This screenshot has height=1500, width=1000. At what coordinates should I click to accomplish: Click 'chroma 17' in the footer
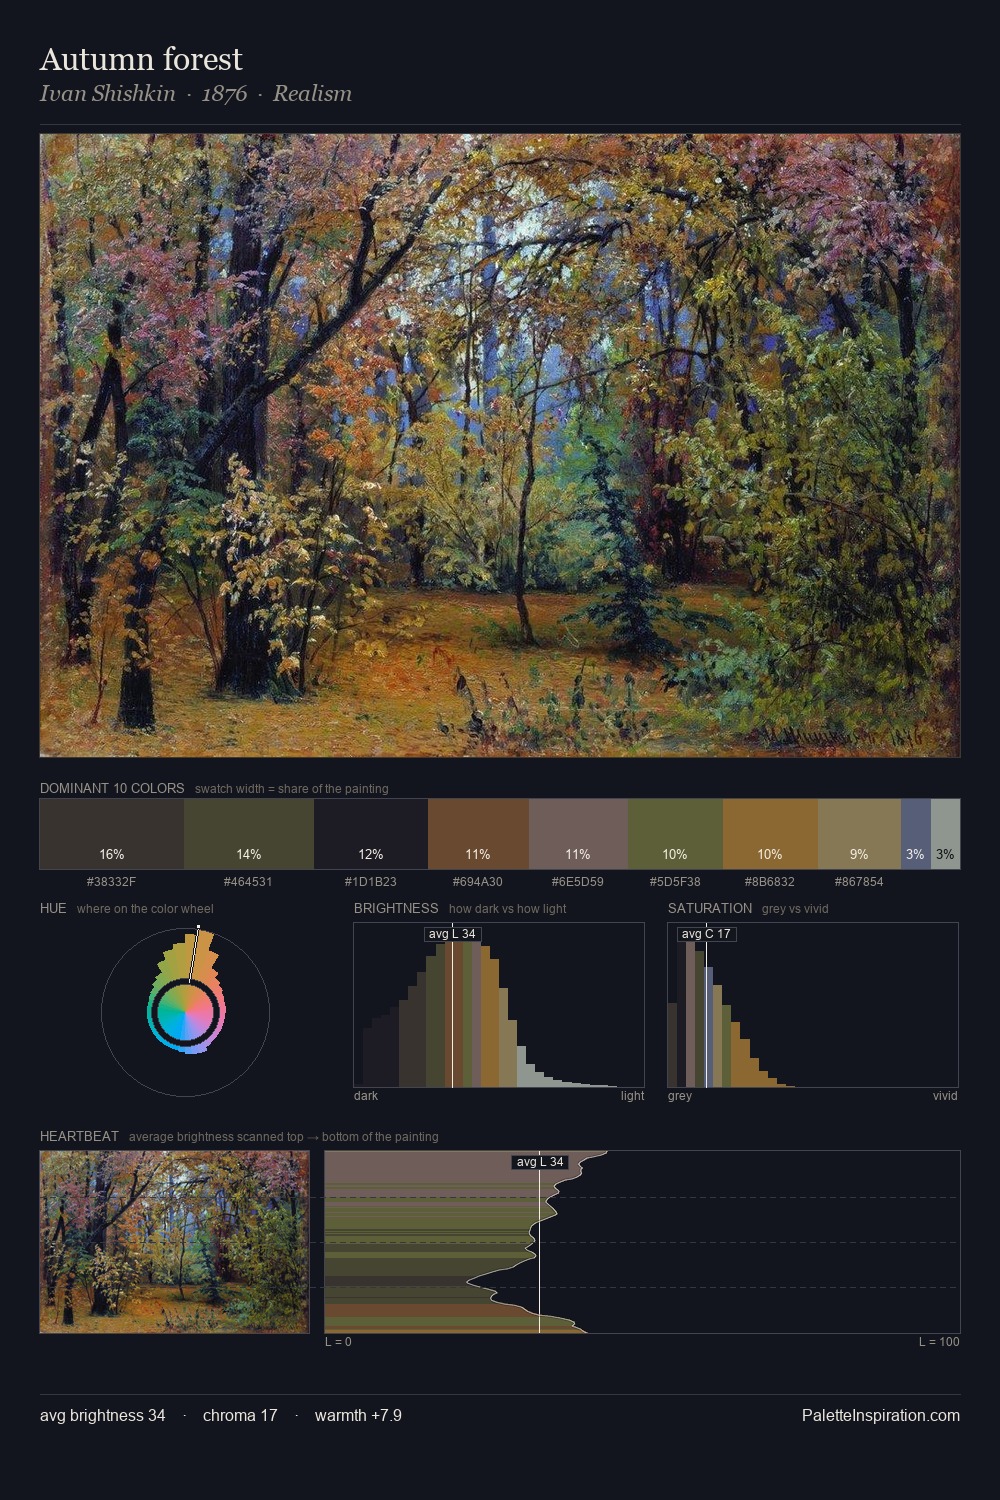coord(240,1415)
